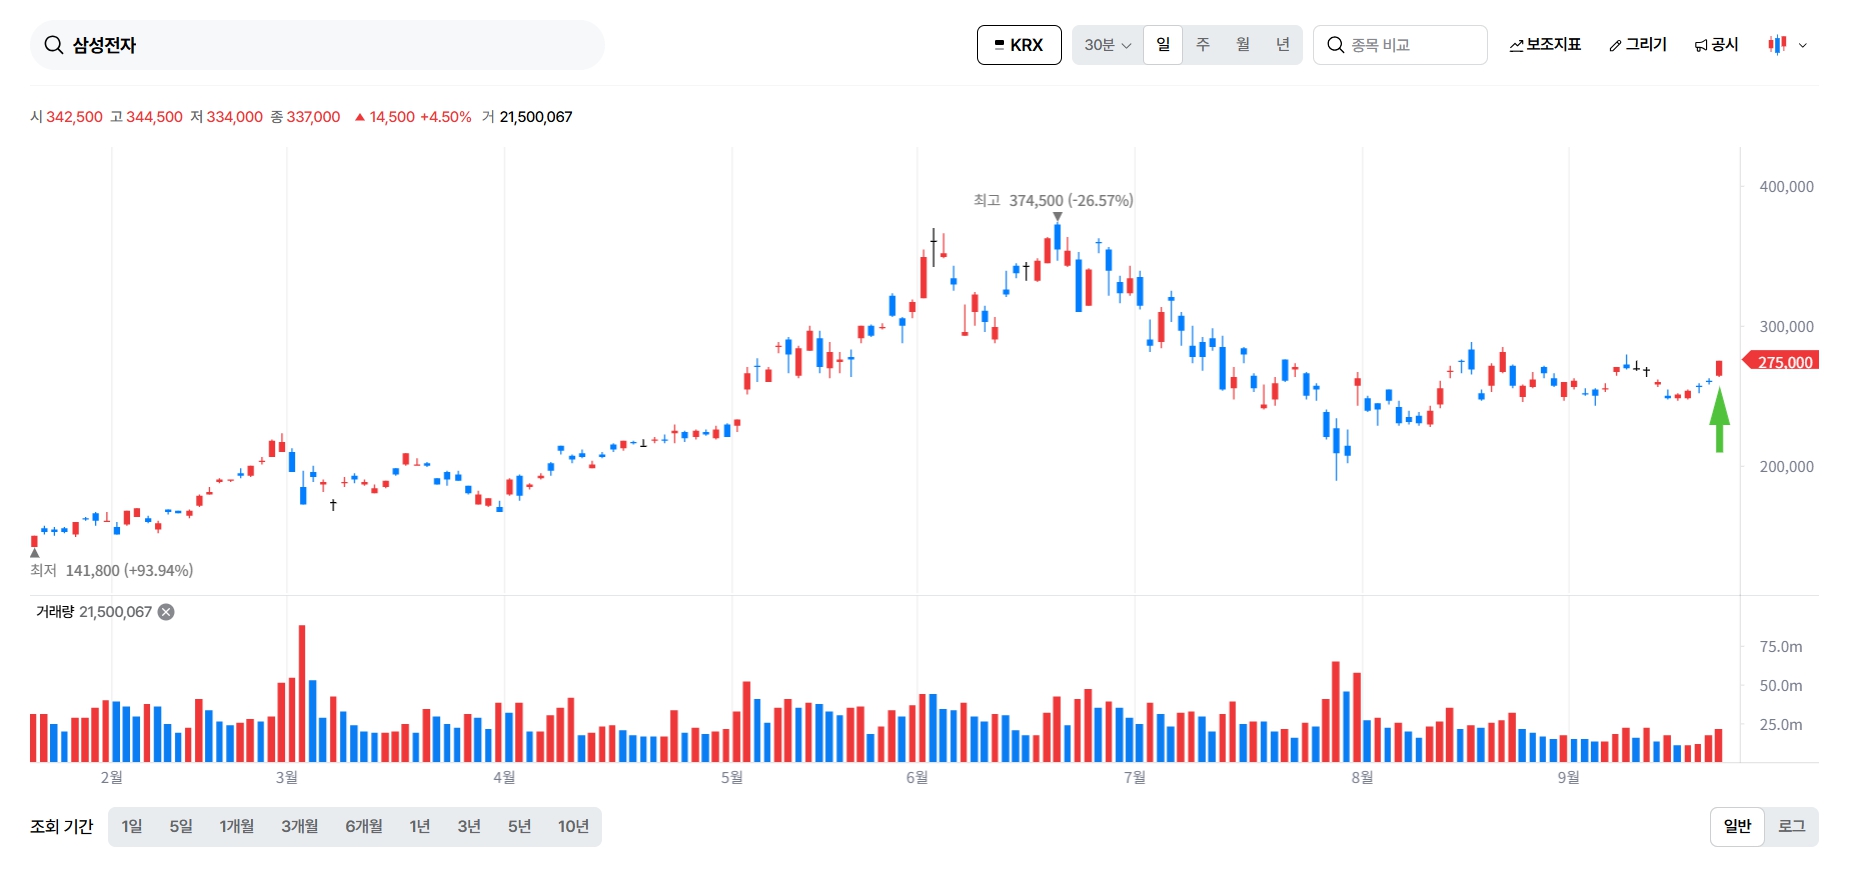Click the 최저 141,800 low label
Screen dimensions: 1852x871
111,571
